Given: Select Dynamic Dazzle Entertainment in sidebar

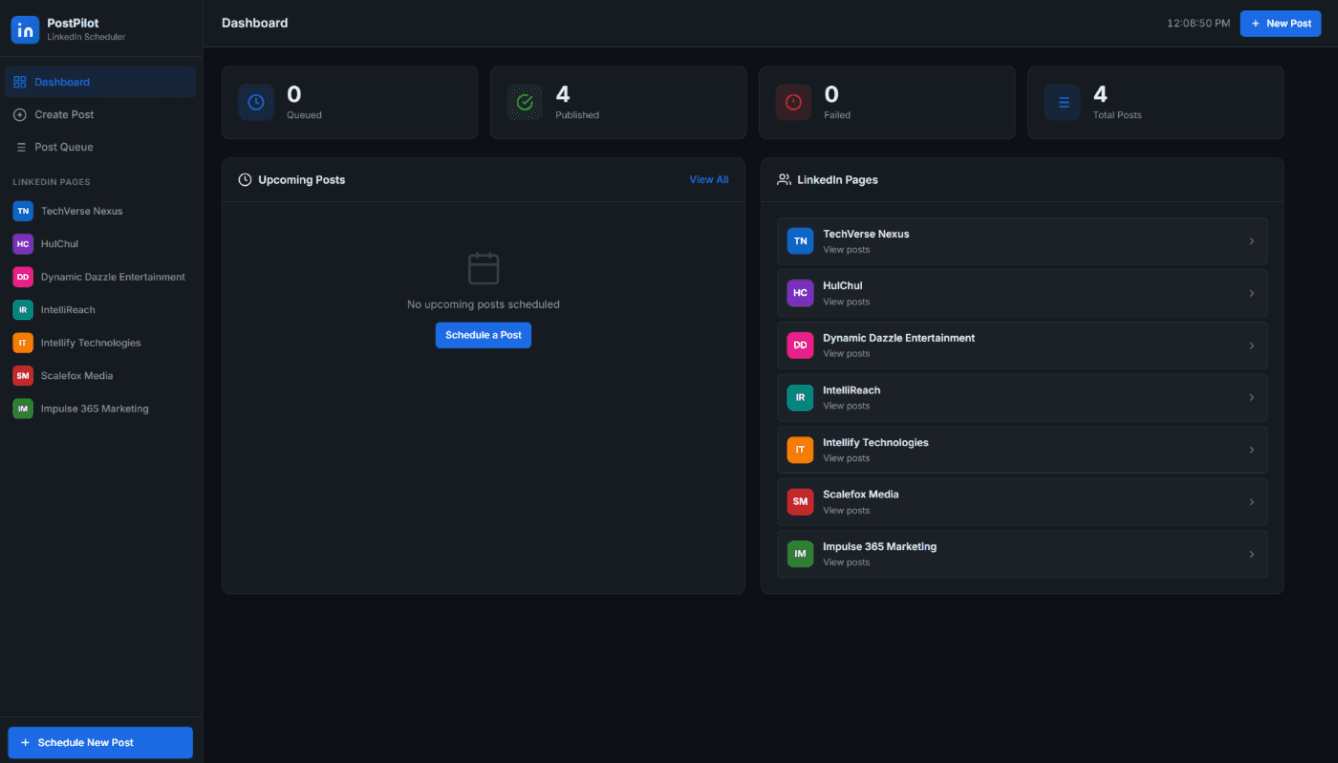Looking at the screenshot, I should click(100, 277).
